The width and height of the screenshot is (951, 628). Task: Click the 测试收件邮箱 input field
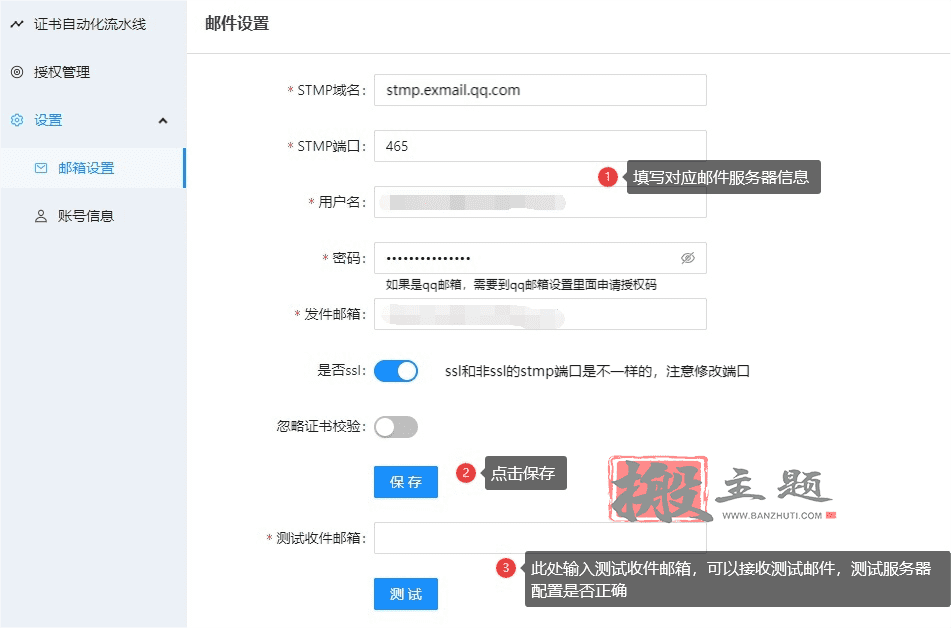540,538
